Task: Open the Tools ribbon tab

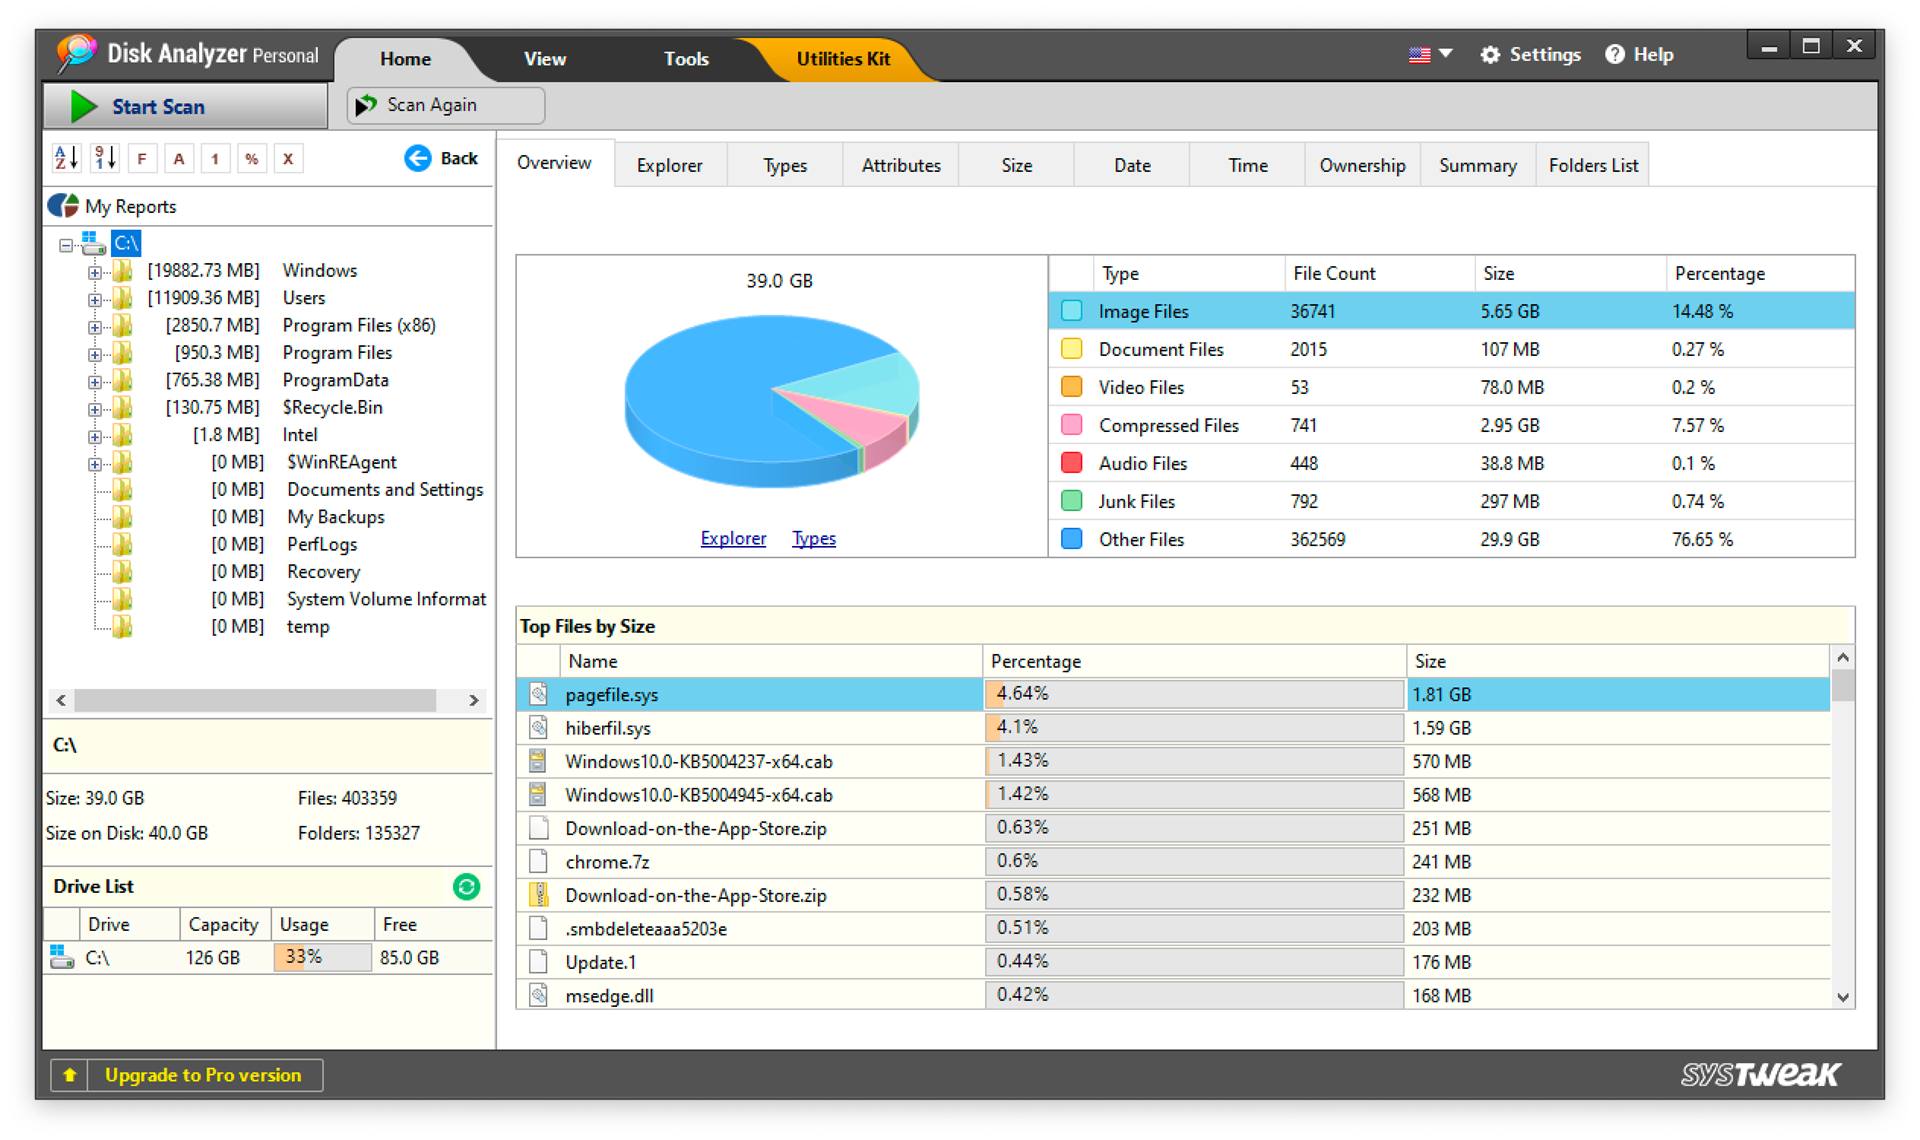Action: (686, 59)
